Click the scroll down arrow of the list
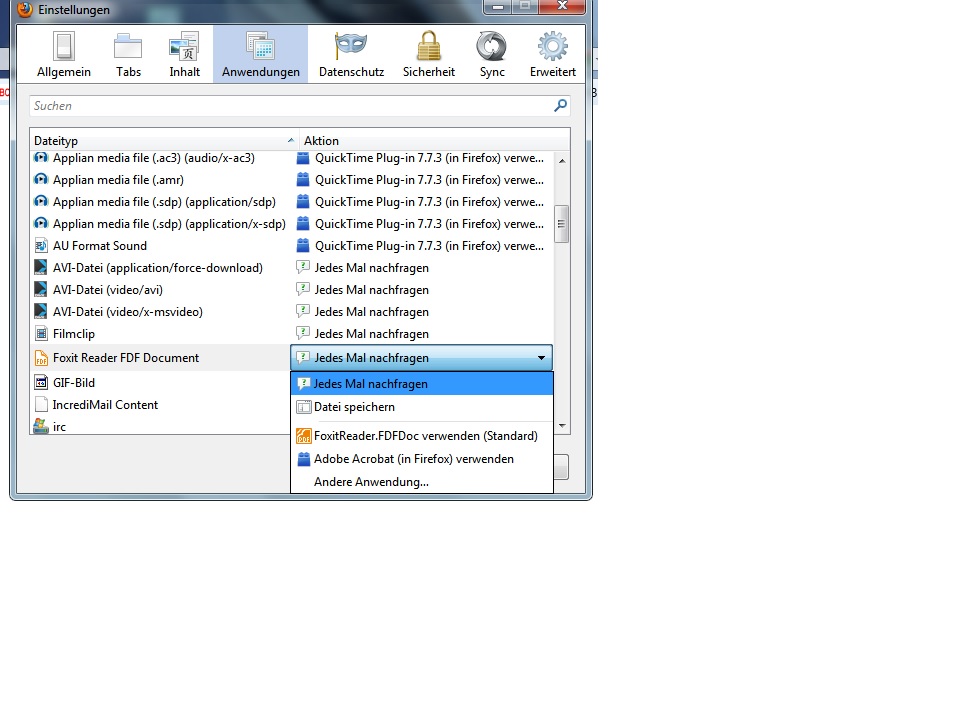The width and height of the screenshot is (960, 720). click(562, 426)
